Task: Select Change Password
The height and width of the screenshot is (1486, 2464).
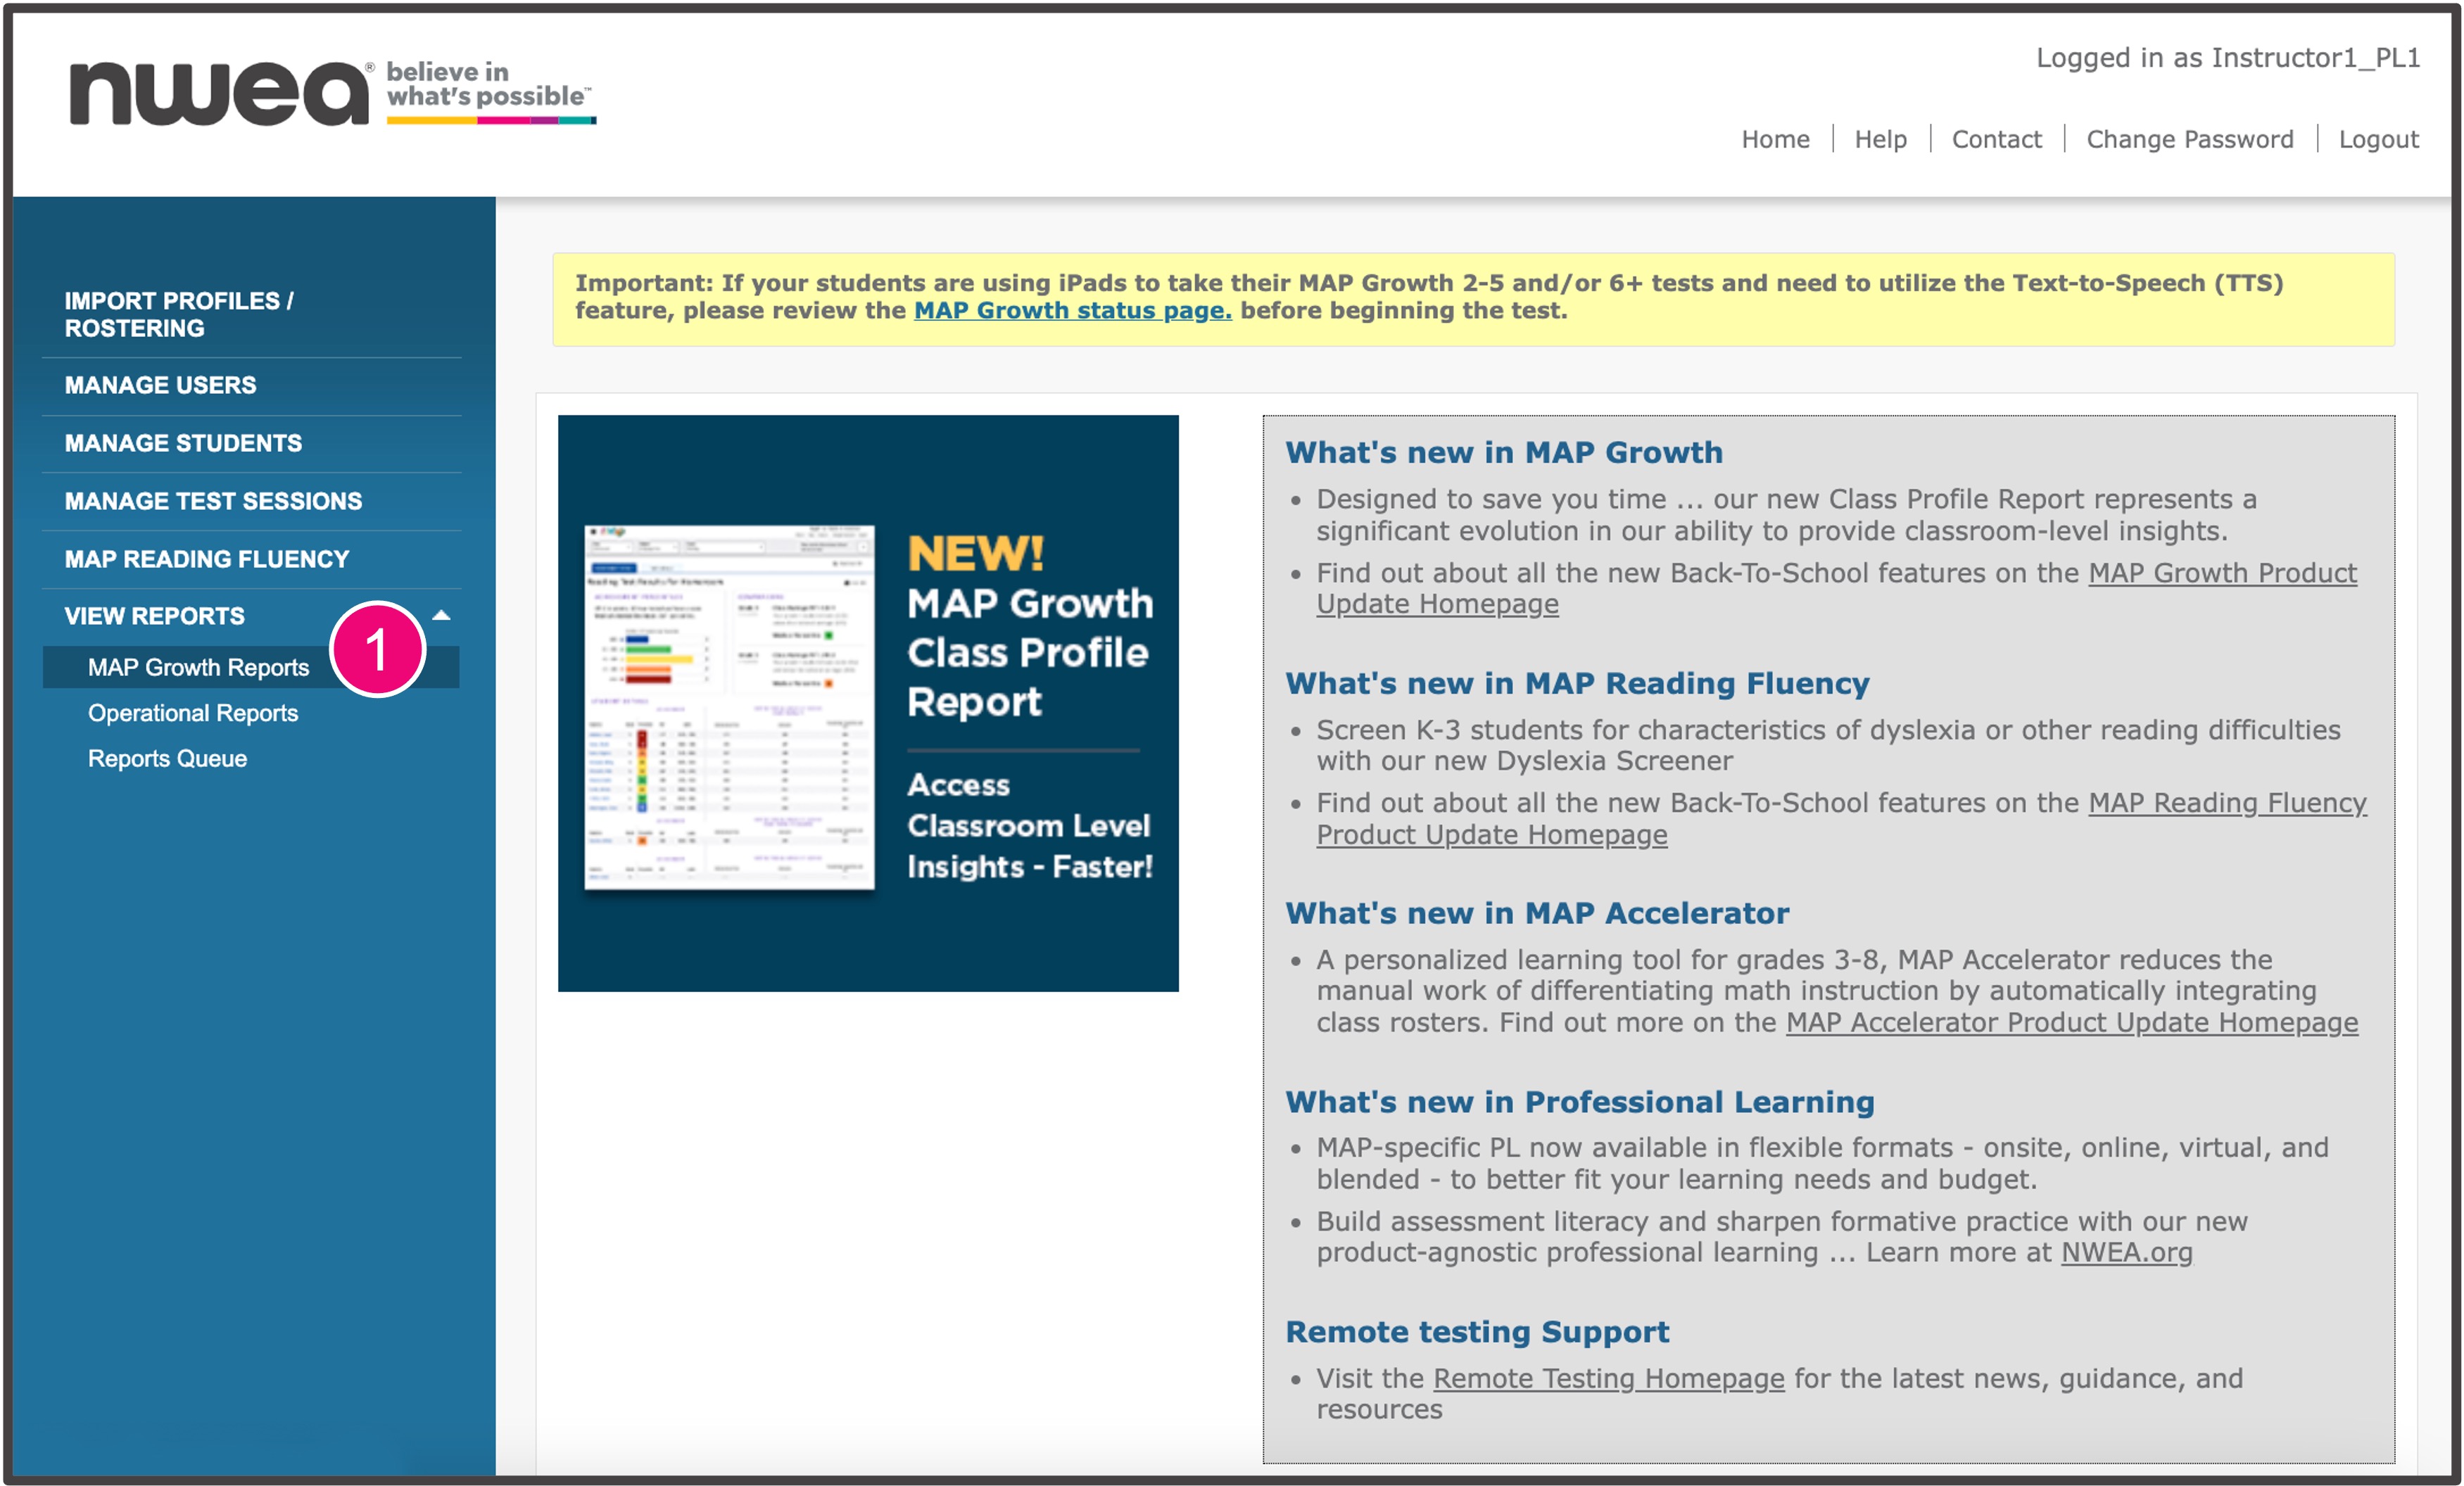Action: pos(2190,139)
